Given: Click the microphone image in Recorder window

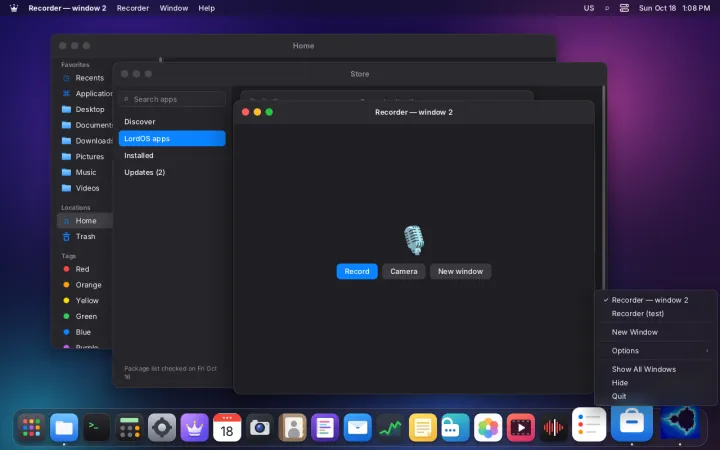Looking at the screenshot, I should point(414,240).
